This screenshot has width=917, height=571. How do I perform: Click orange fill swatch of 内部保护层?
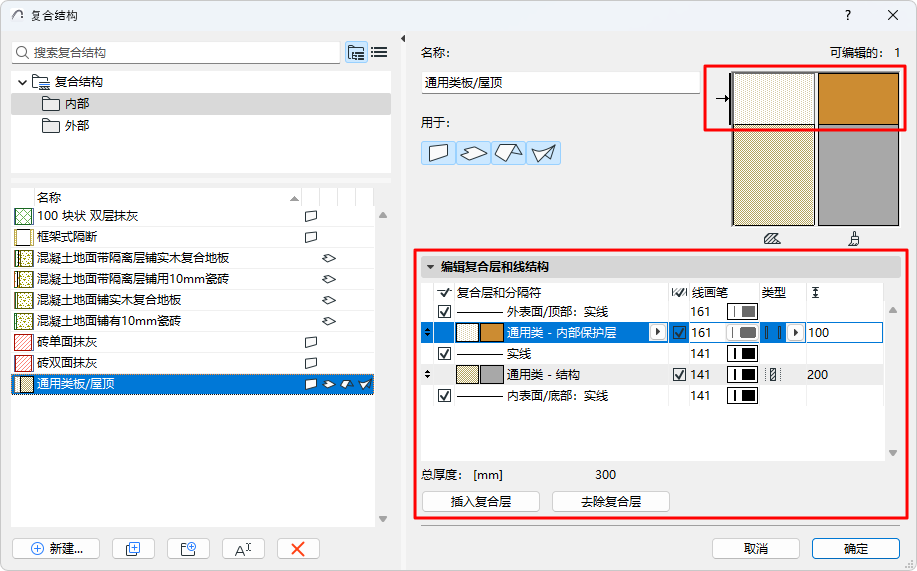click(492, 332)
